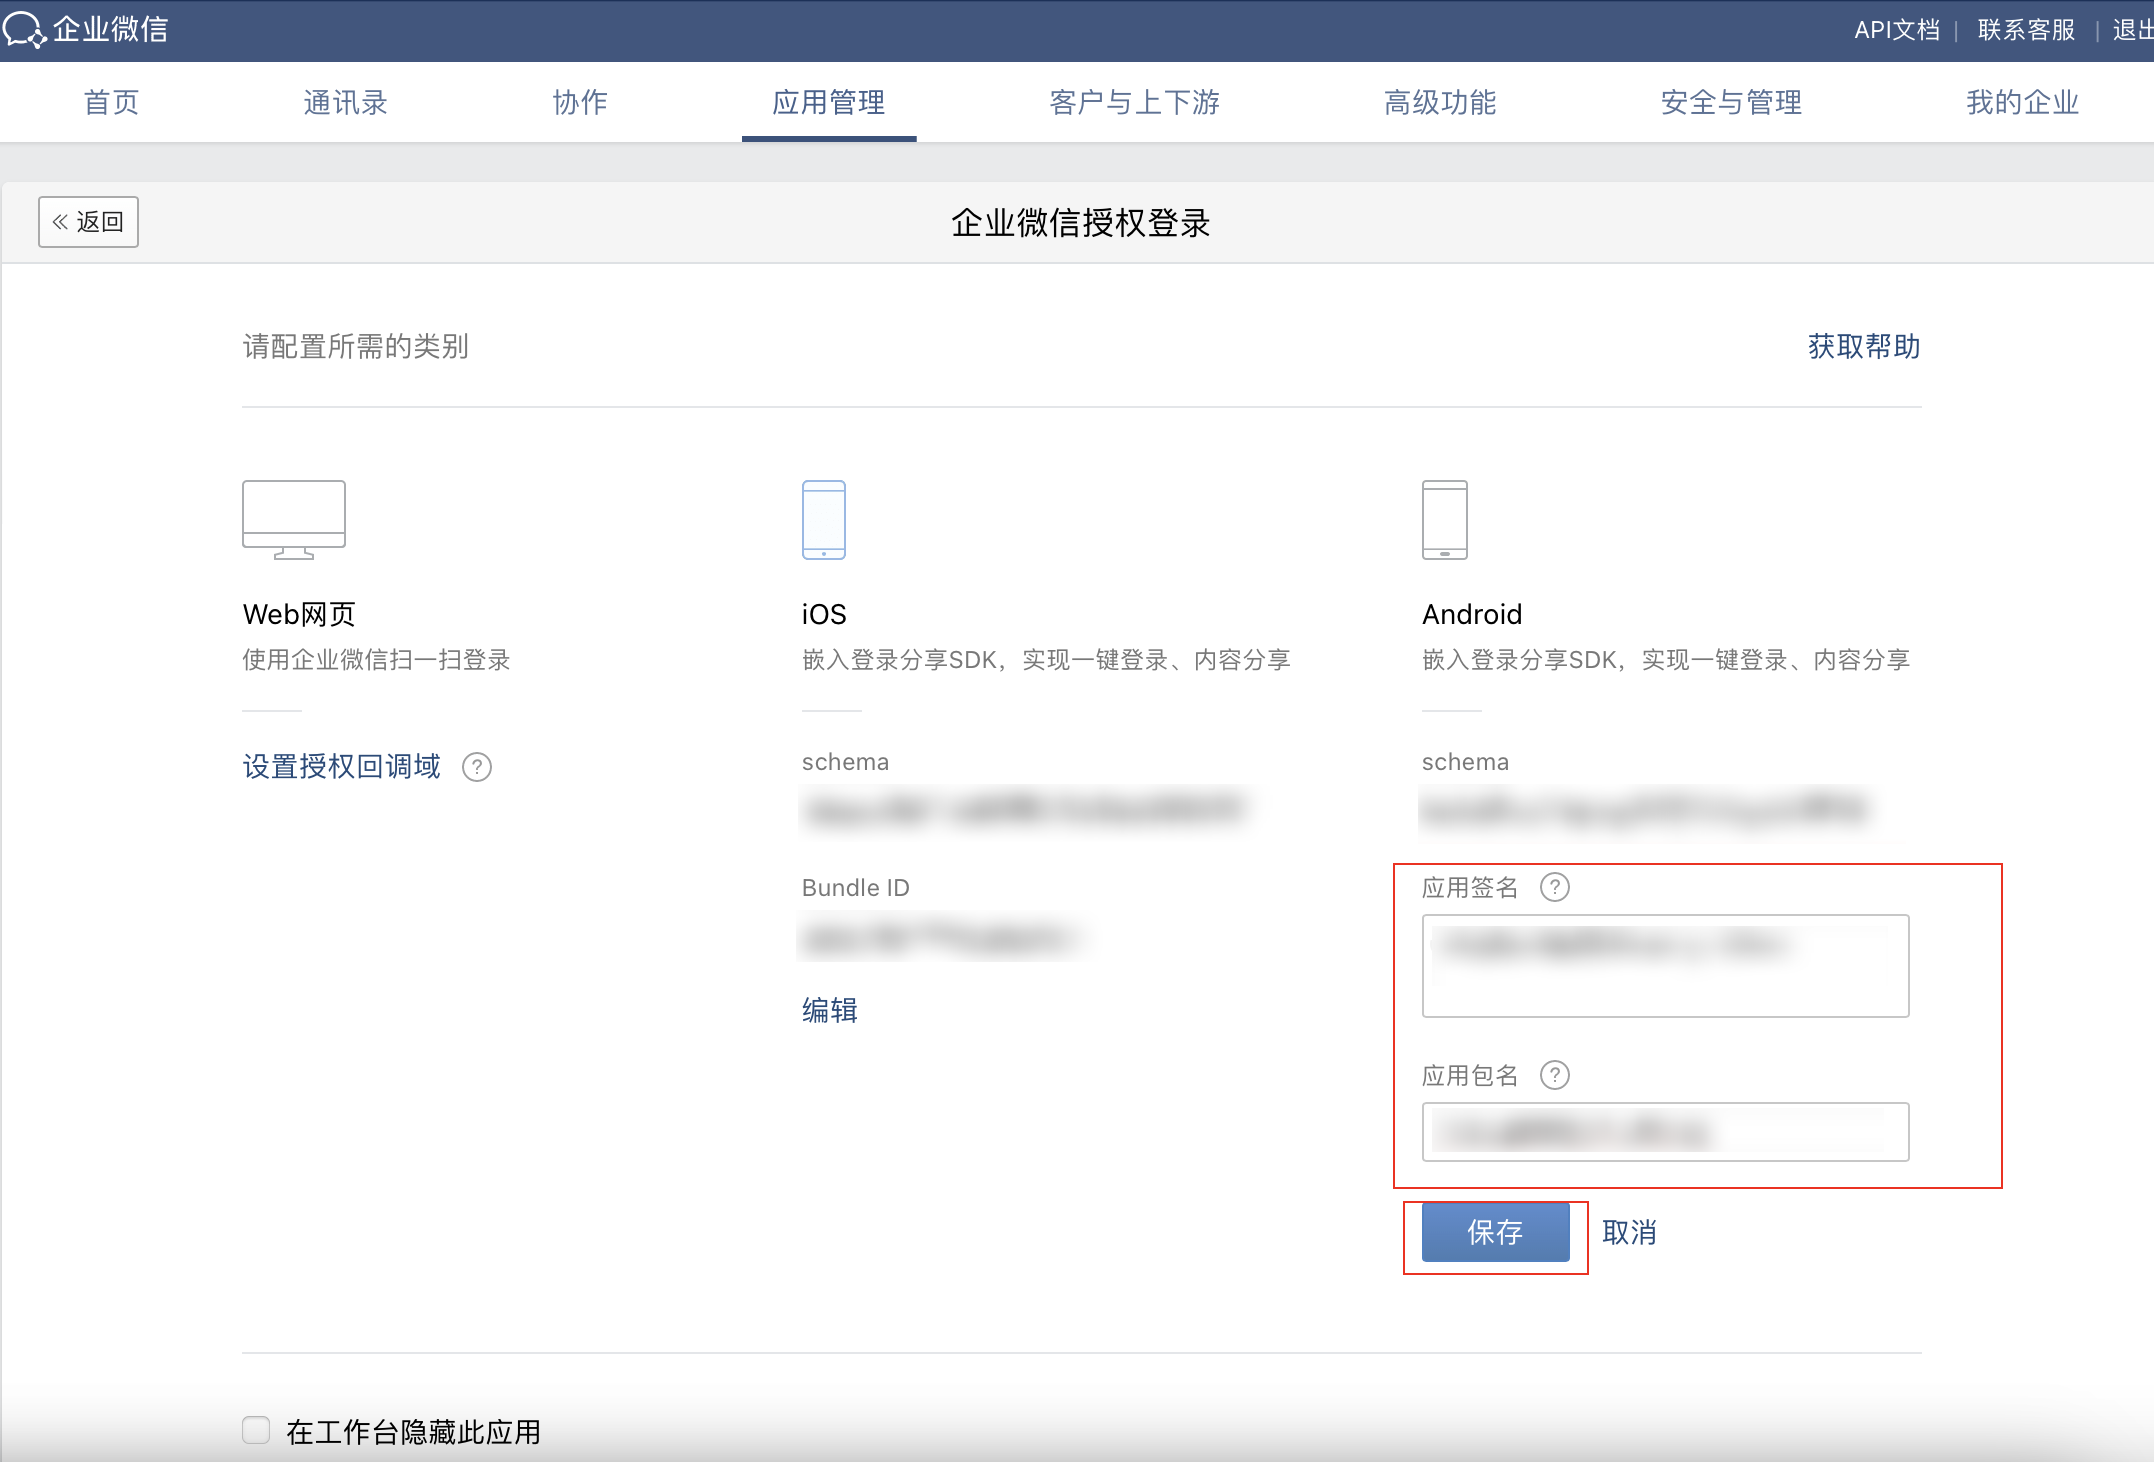Image resolution: width=2154 pixels, height=1462 pixels.
Task: Click the iOS heading text
Action: click(824, 614)
